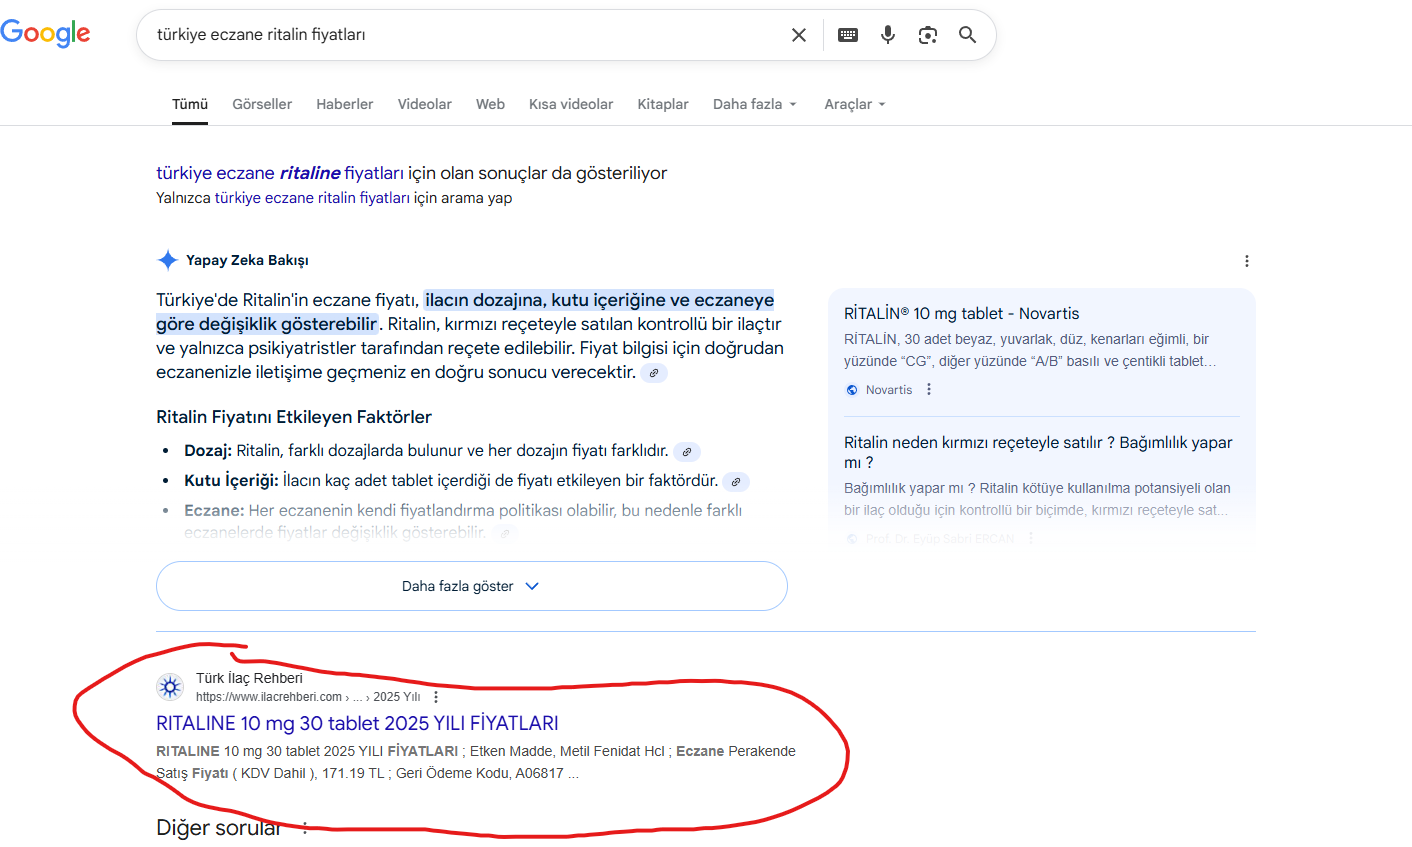Image resolution: width=1412 pixels, height=847 pixels.
Task: Click the Diğer sorular heading
Action: tap(219, 828)
